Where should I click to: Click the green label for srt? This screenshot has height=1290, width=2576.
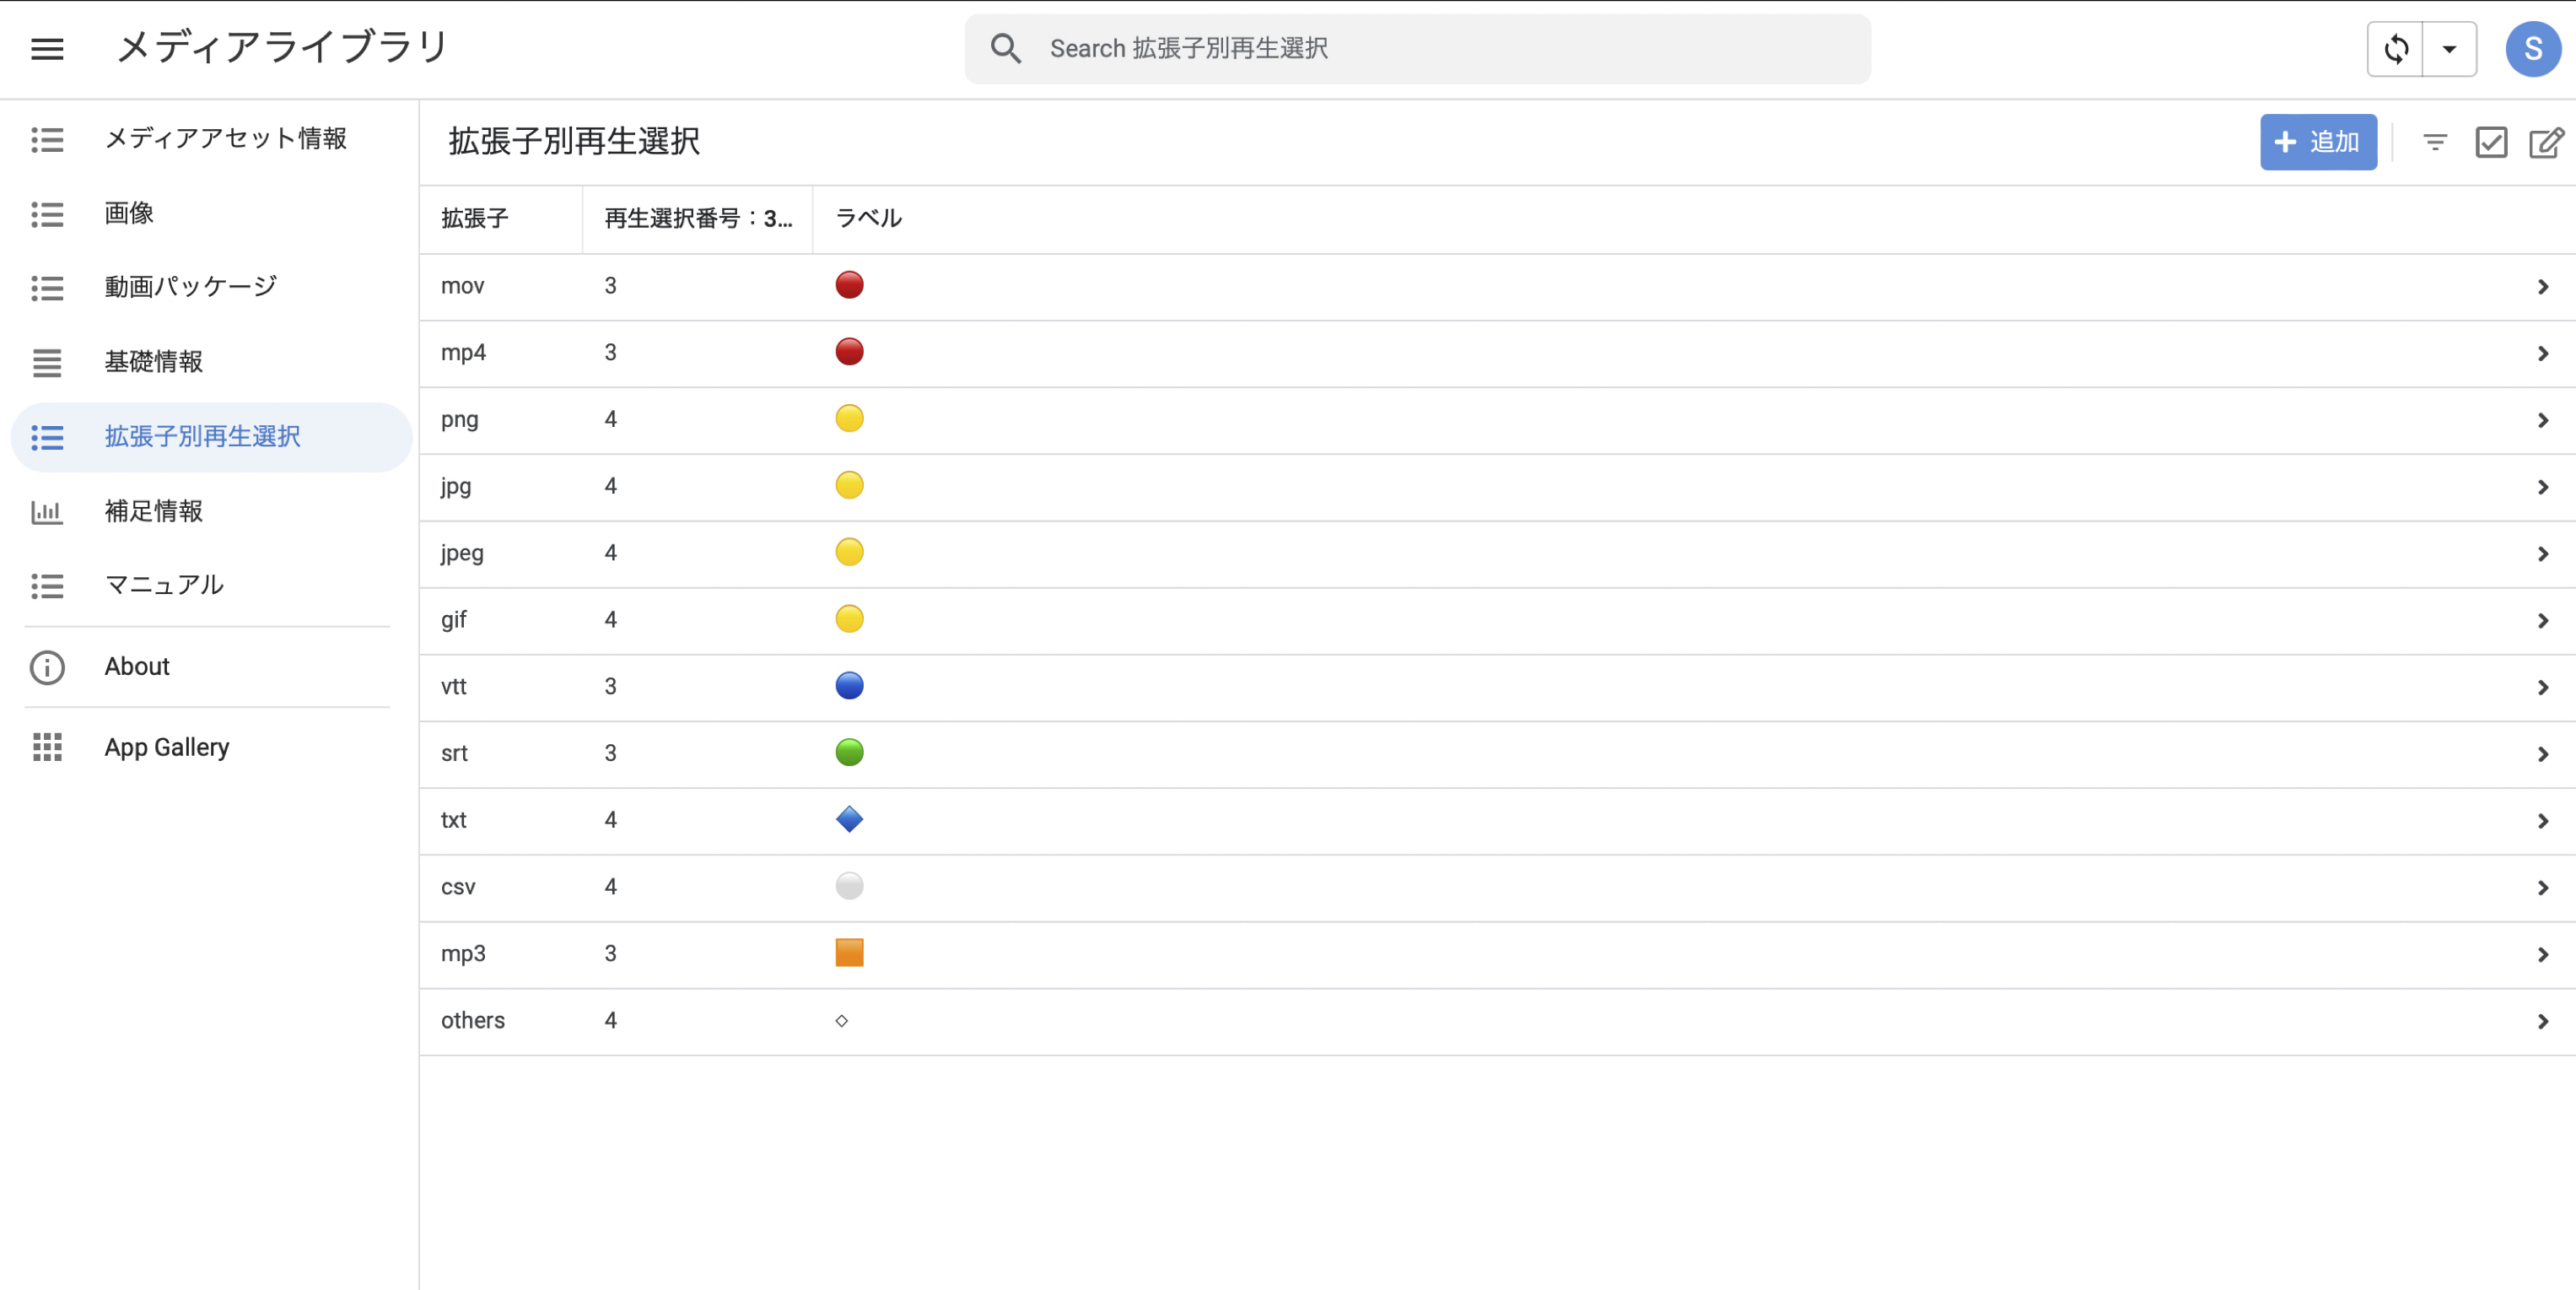849,752
